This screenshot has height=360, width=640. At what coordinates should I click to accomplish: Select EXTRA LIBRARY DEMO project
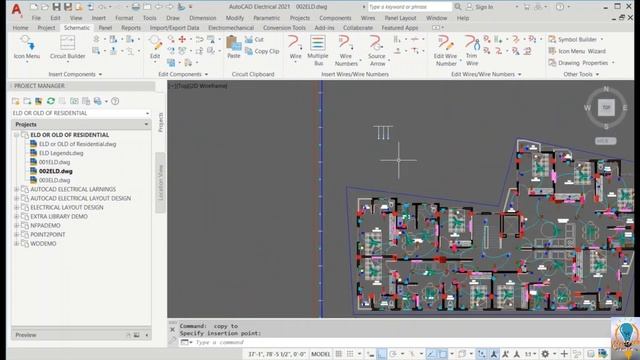point(59,216)
